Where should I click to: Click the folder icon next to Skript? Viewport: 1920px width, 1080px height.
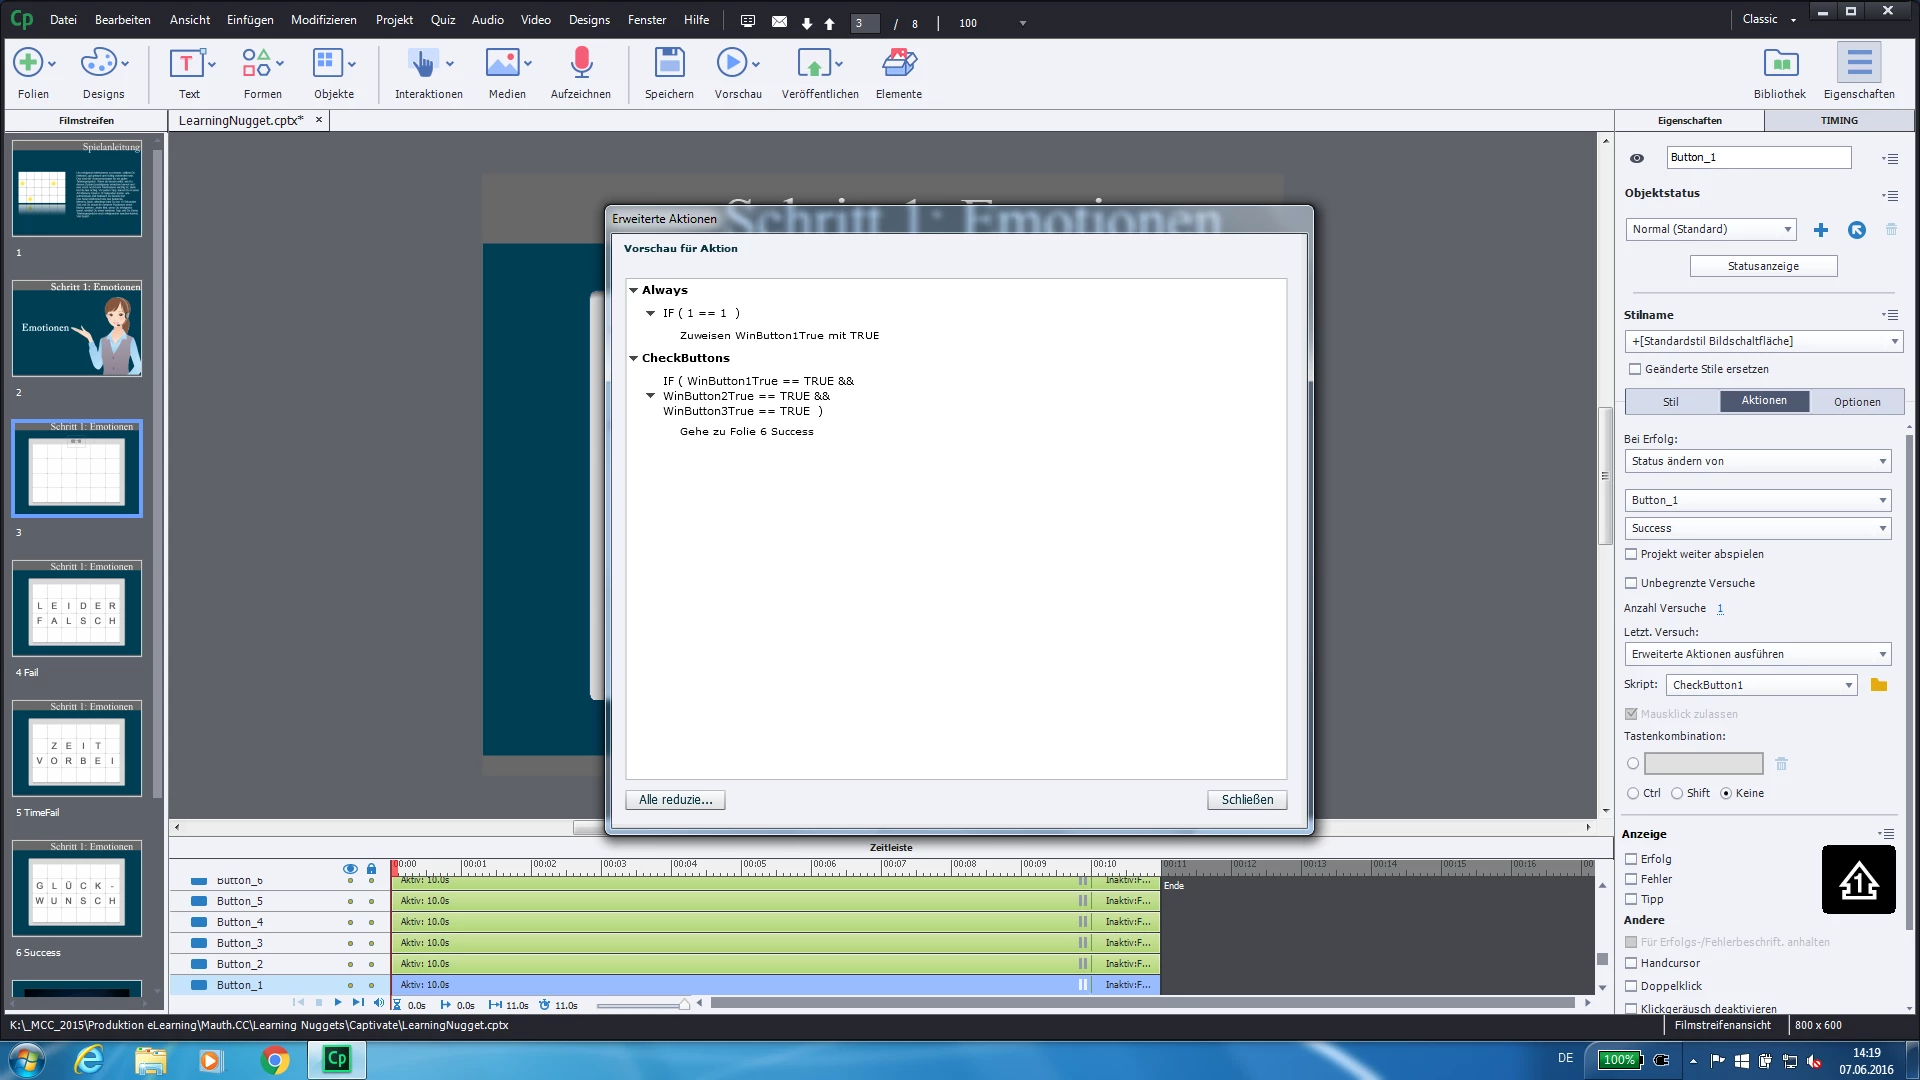(x=1879, y=685)
